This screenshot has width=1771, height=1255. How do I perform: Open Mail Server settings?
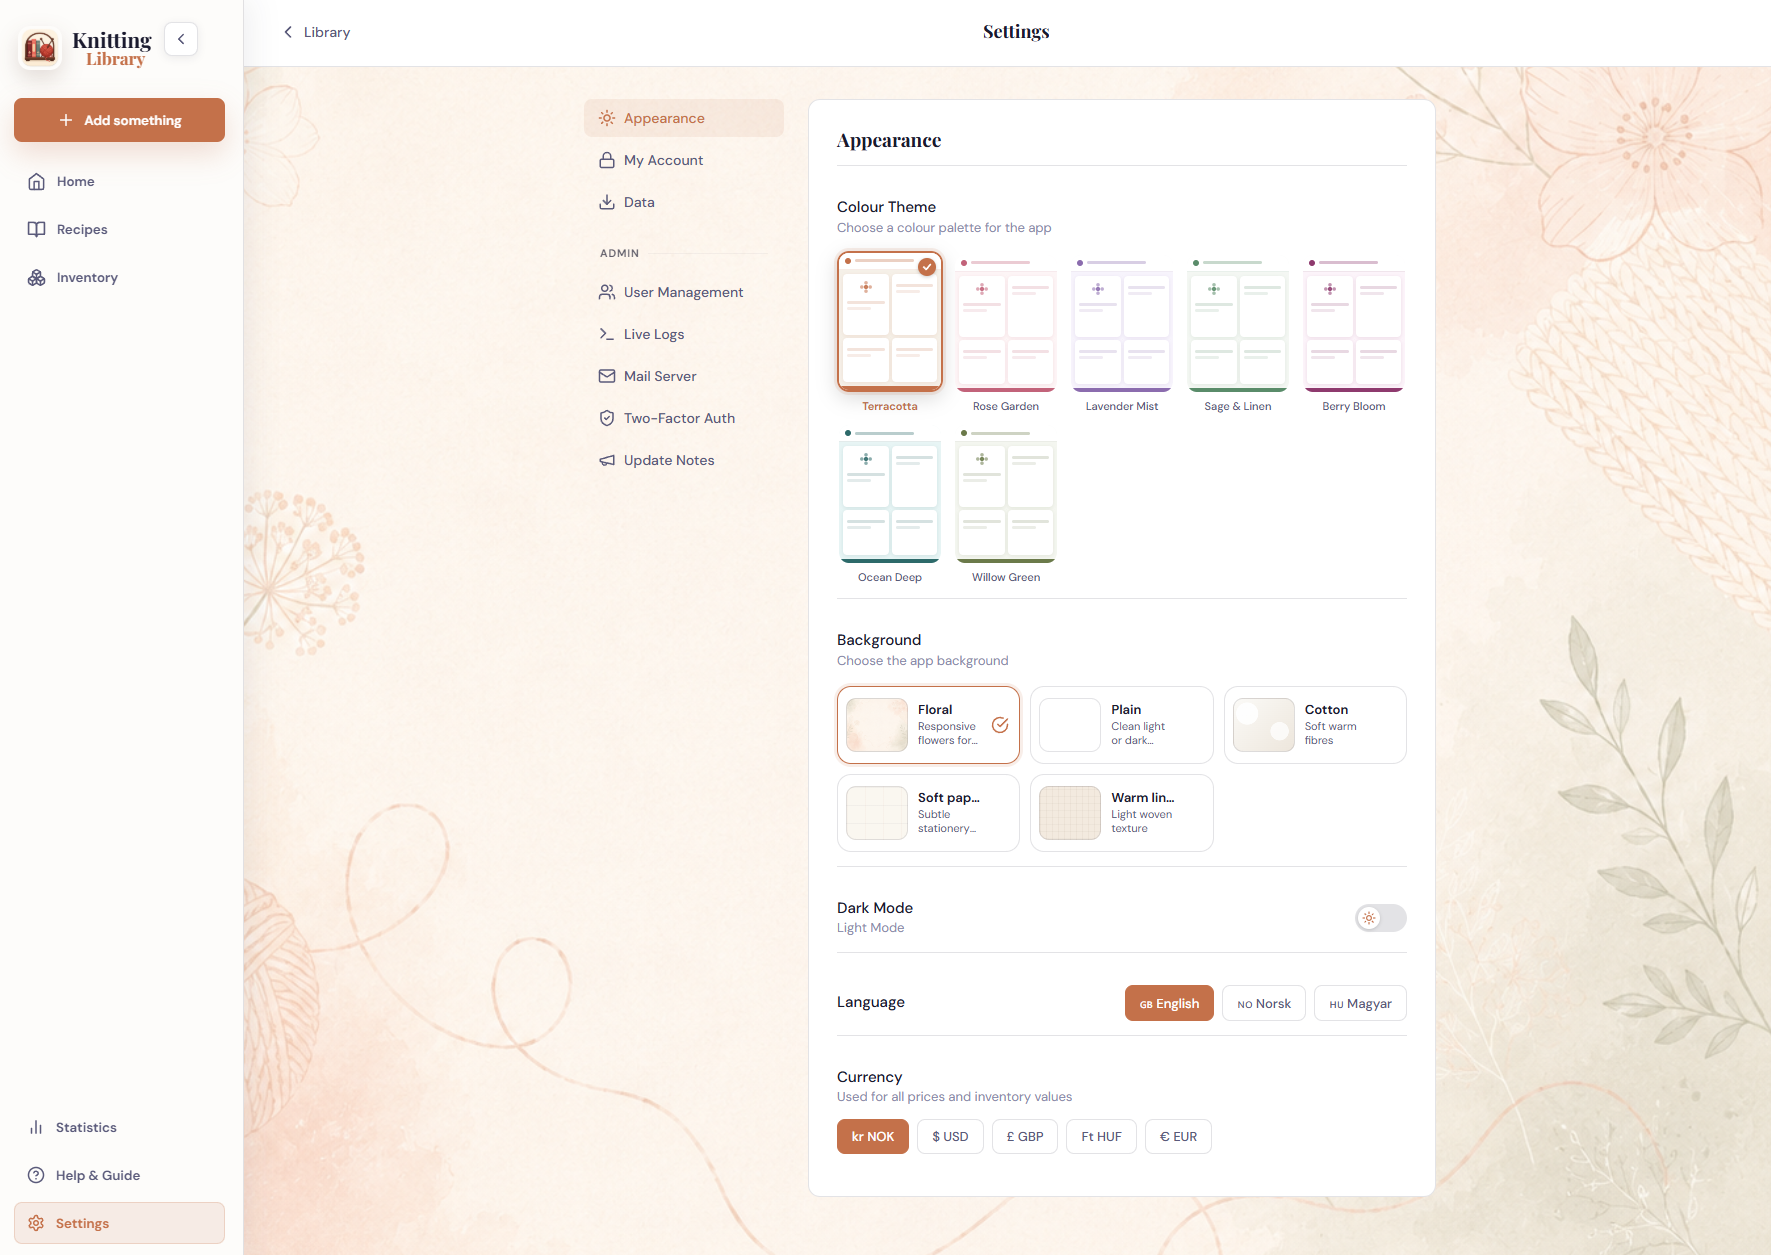[x=684, y=376]
